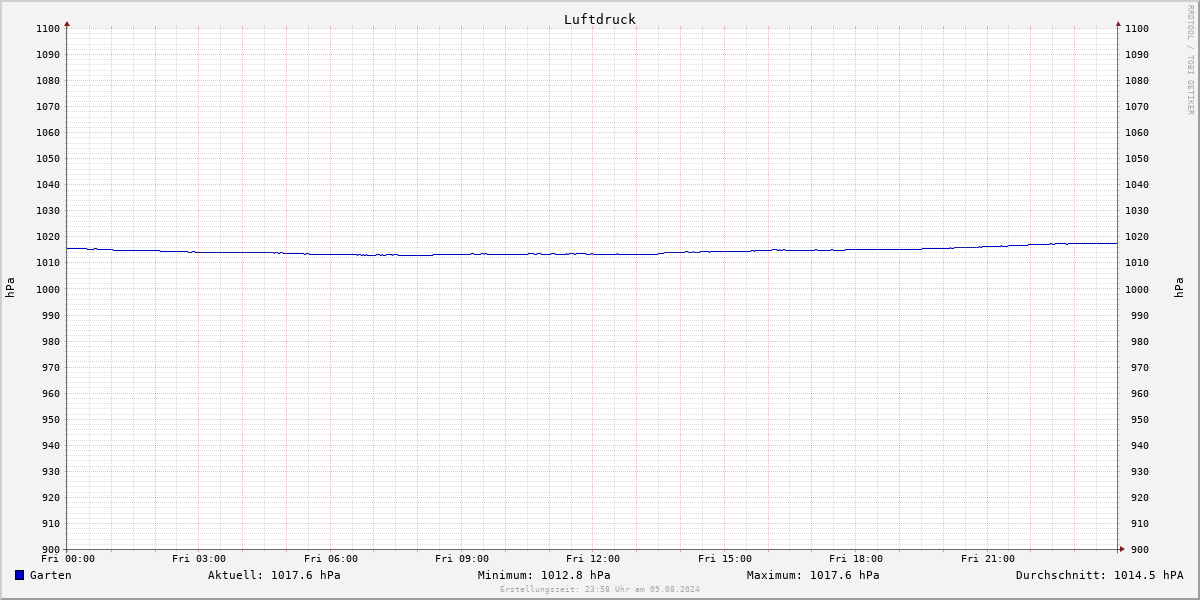Screen dimensions: 1200x600
Task: Click the 1000 label on the left axis
Action: click(48, 290)
